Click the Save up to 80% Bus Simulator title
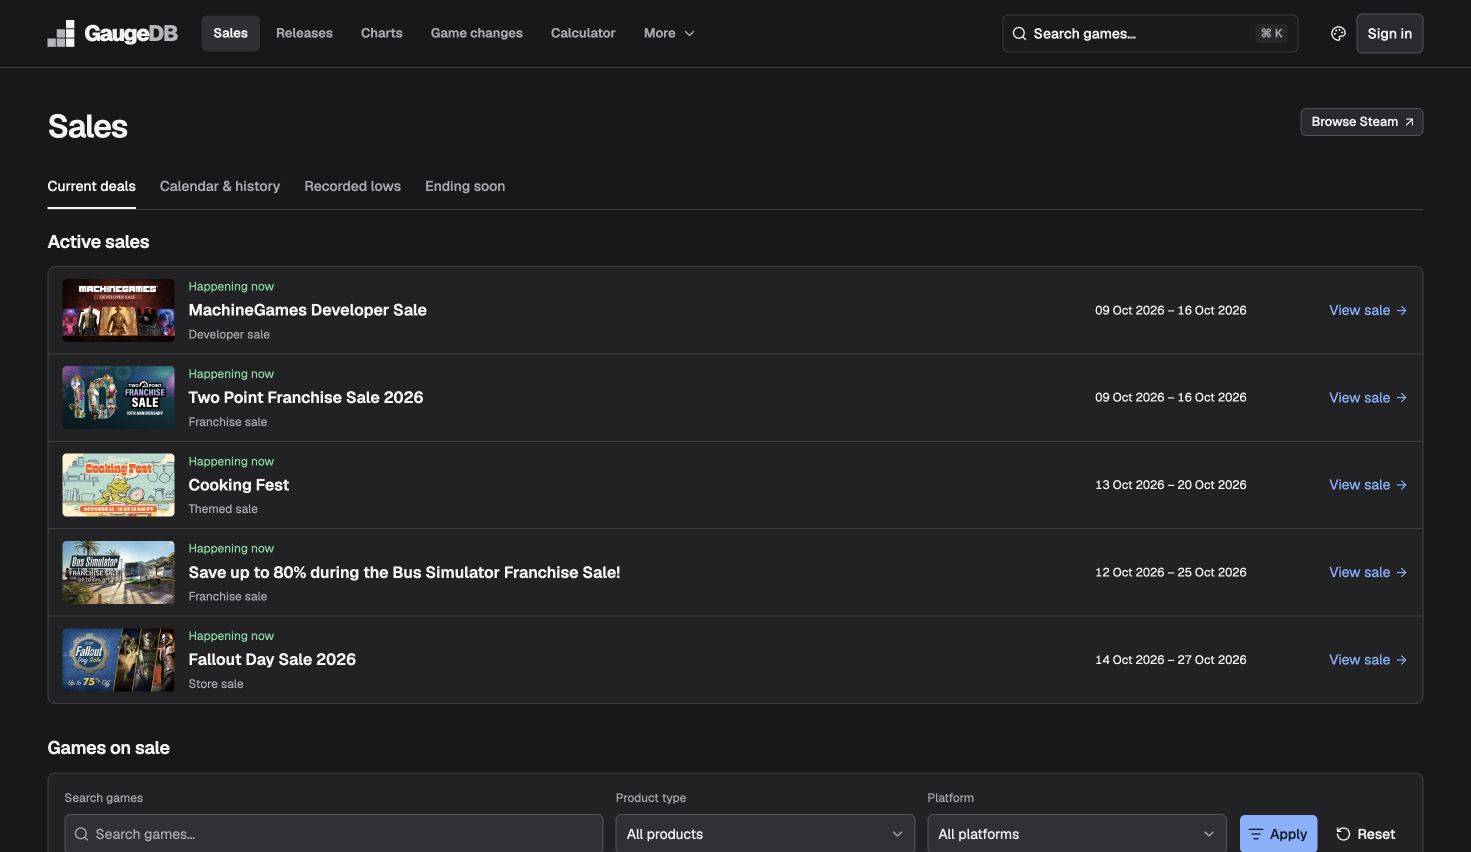This screenshot has width=1471, height=852. point(404,572)
